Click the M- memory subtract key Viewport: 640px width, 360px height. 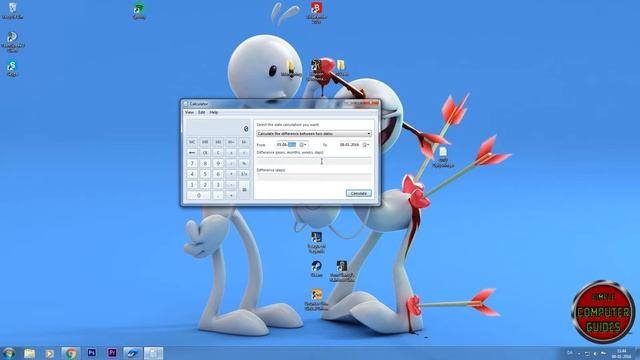click(244, 142)
